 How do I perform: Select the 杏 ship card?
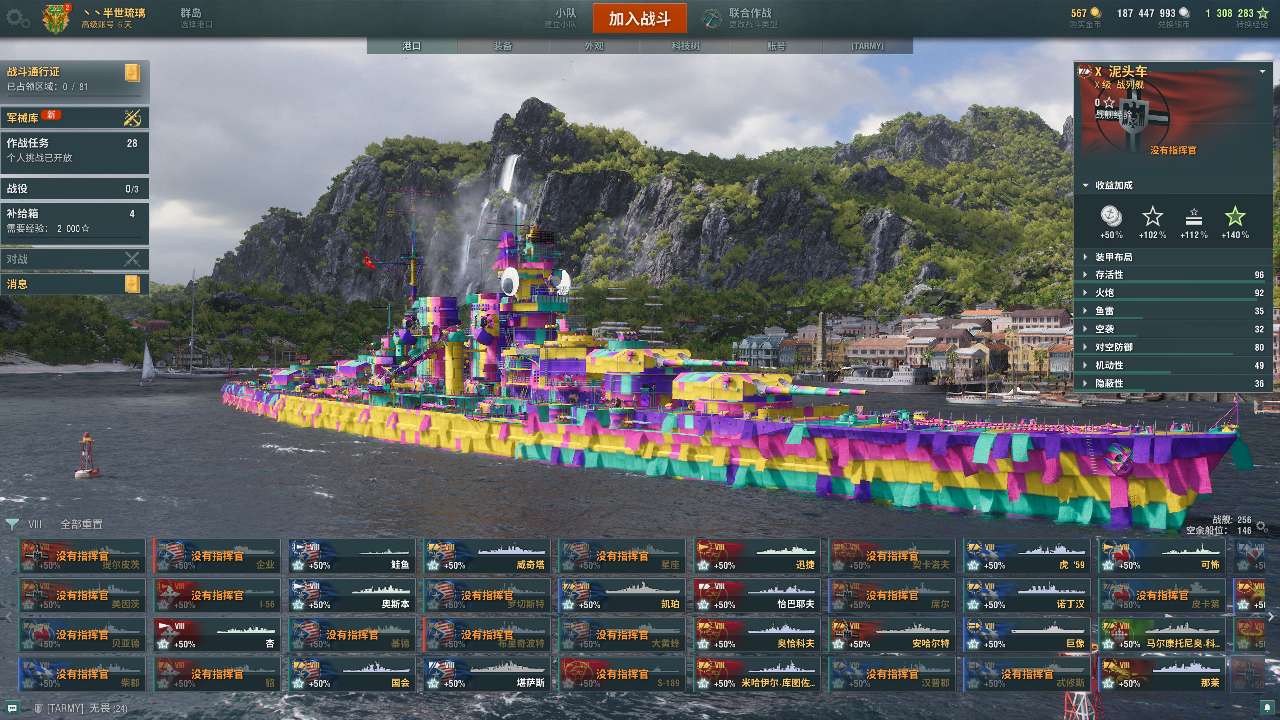217,635
